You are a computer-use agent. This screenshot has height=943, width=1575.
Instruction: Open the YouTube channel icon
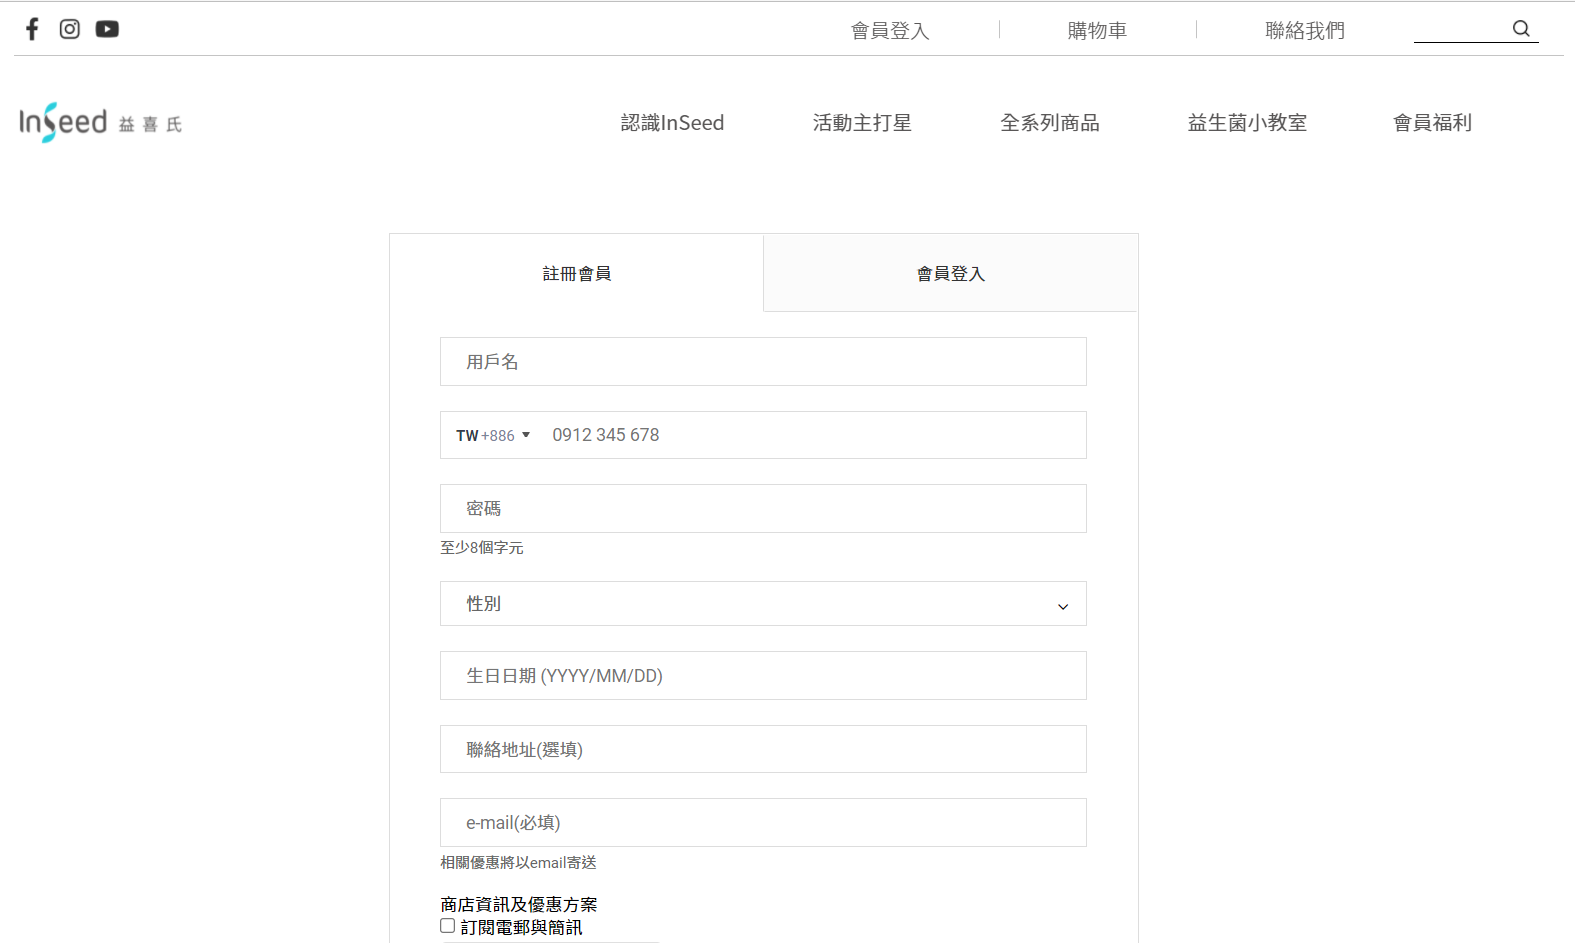[107, 29]
